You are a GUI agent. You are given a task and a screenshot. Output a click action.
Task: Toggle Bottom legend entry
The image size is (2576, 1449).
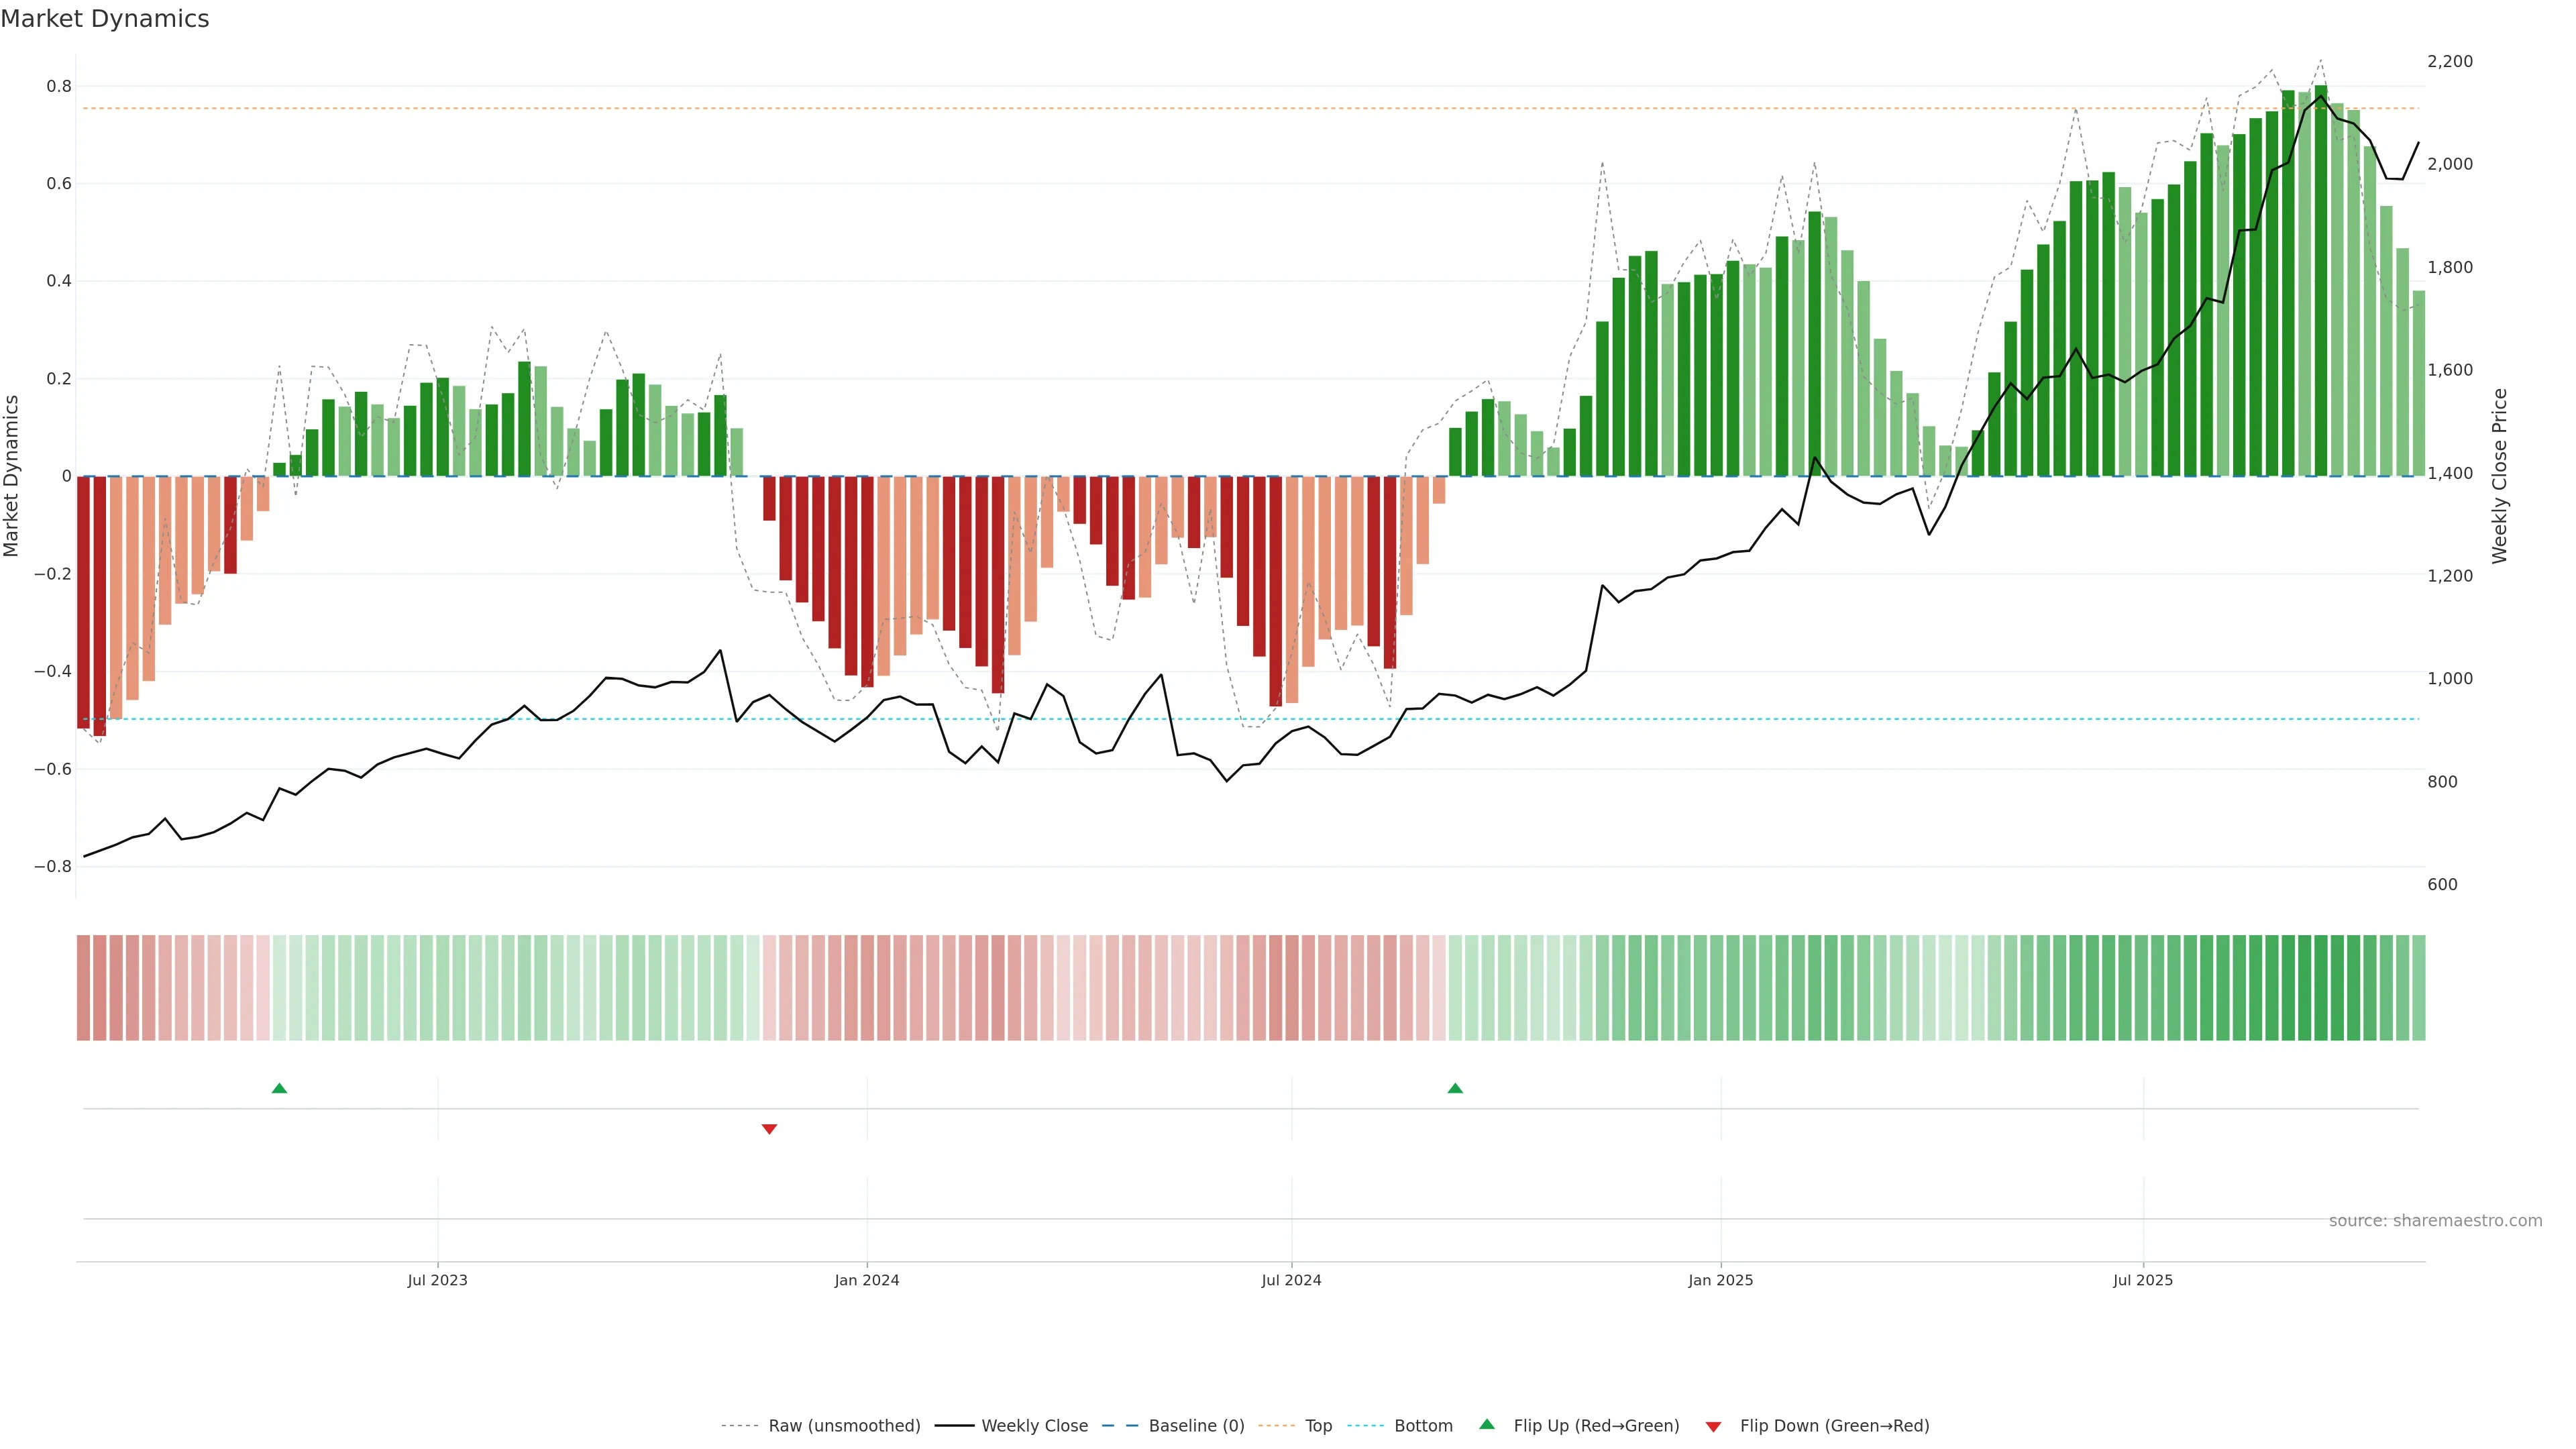coord(1423,1426)
